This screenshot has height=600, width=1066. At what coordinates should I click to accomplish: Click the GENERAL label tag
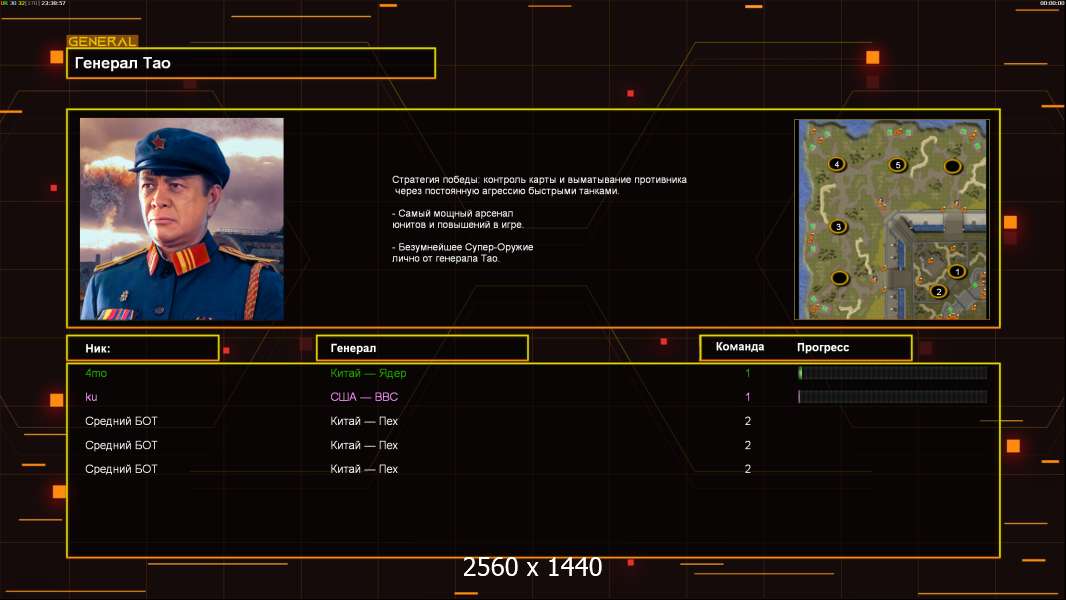[x=102, y=41]
